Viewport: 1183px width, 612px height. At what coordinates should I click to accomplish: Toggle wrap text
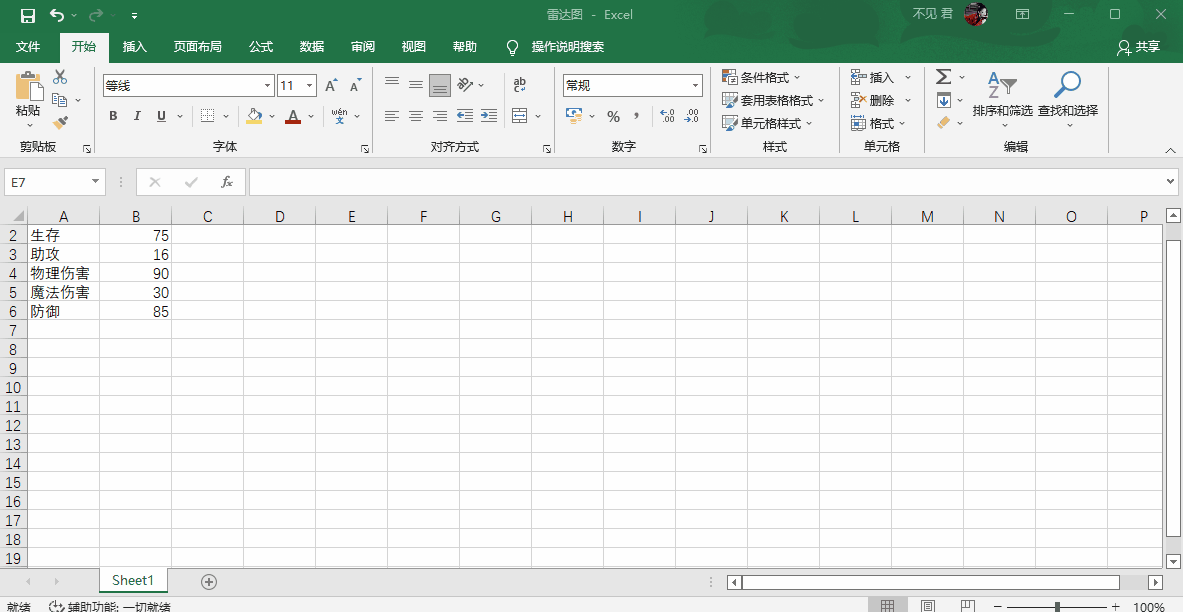[520, 85]
